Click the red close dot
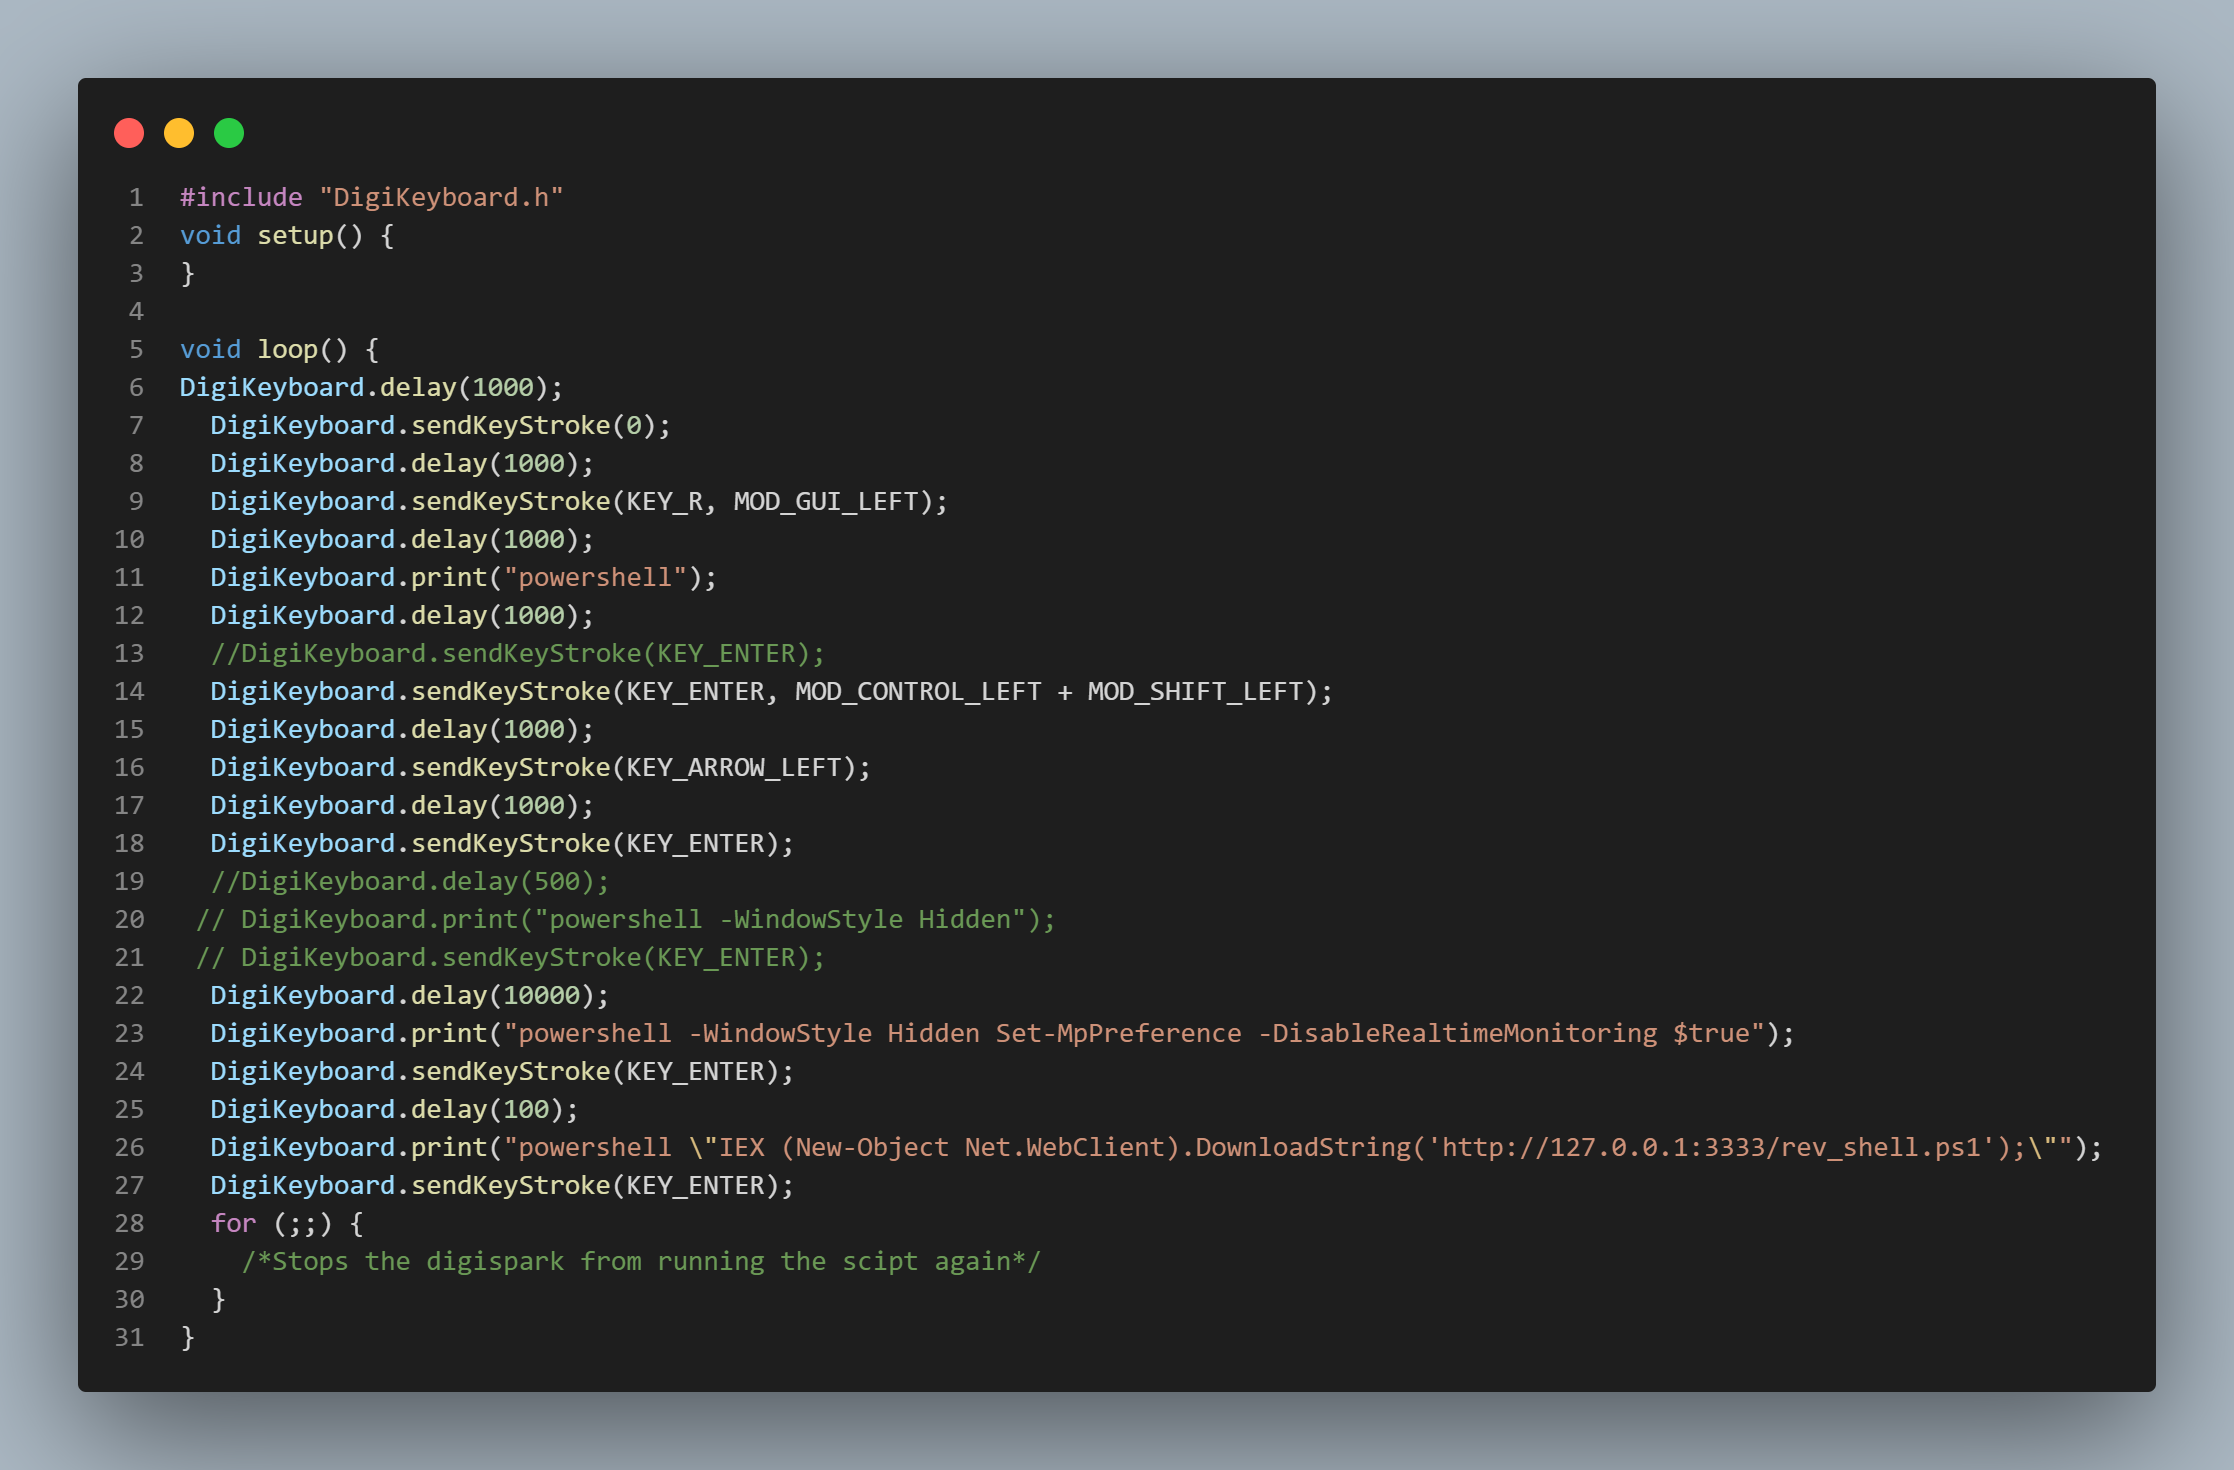Screen dimensions: 2234x1470 click(x=129, y=133)
